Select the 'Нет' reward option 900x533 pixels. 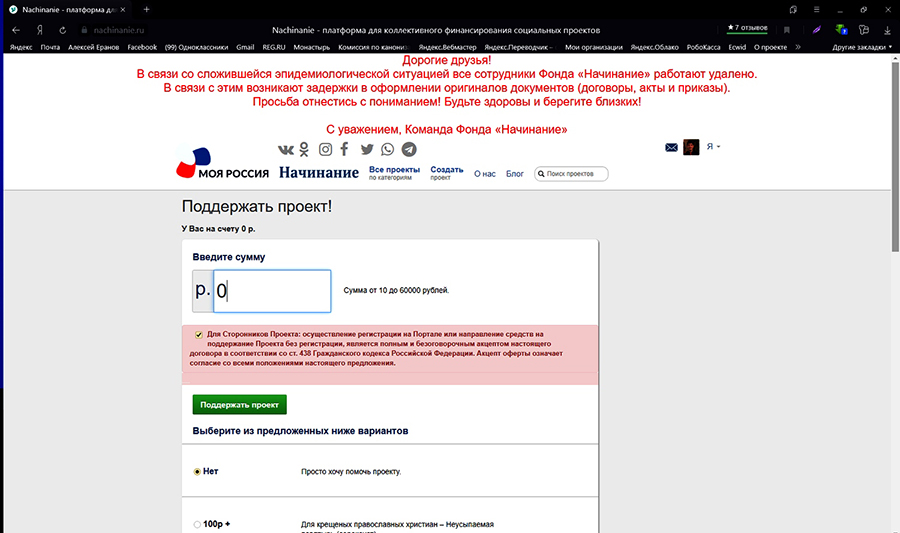pyautogui.click(x=197, y=472)
